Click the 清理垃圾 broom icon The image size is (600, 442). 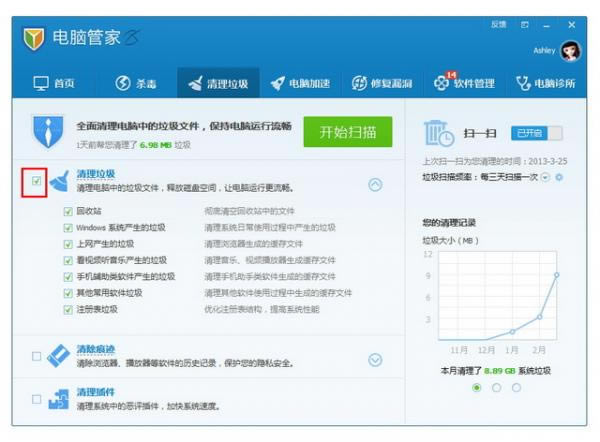pos(59,182)
